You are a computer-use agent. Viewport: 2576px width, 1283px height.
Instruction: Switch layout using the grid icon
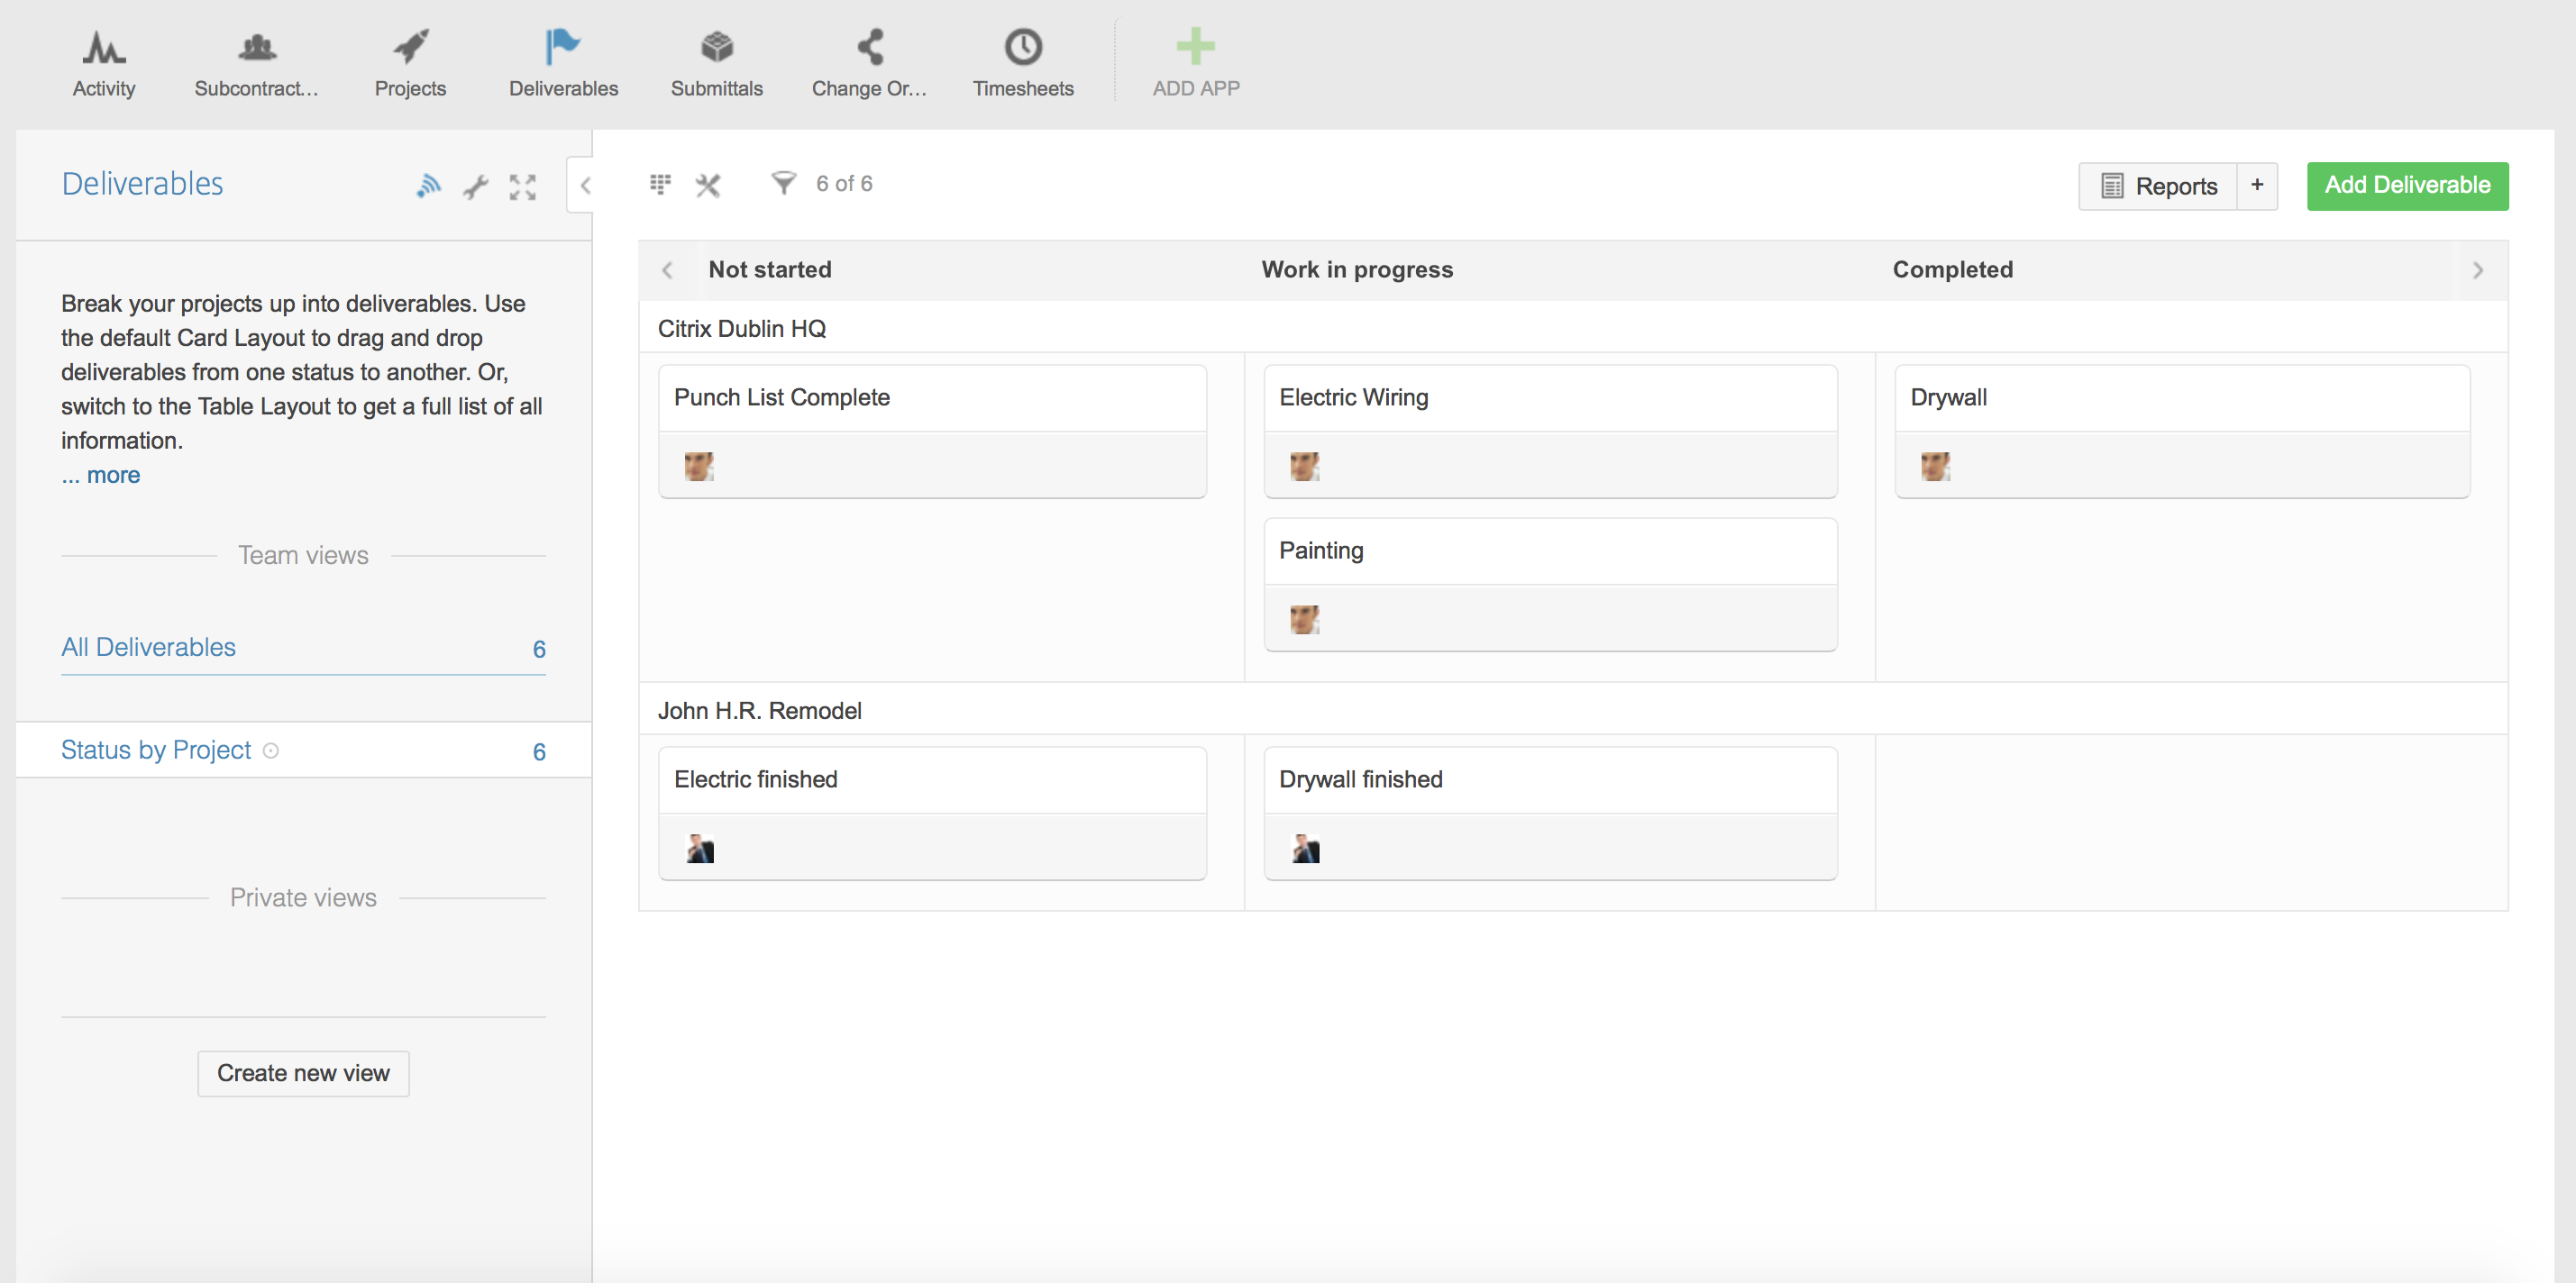coord(660,184)
